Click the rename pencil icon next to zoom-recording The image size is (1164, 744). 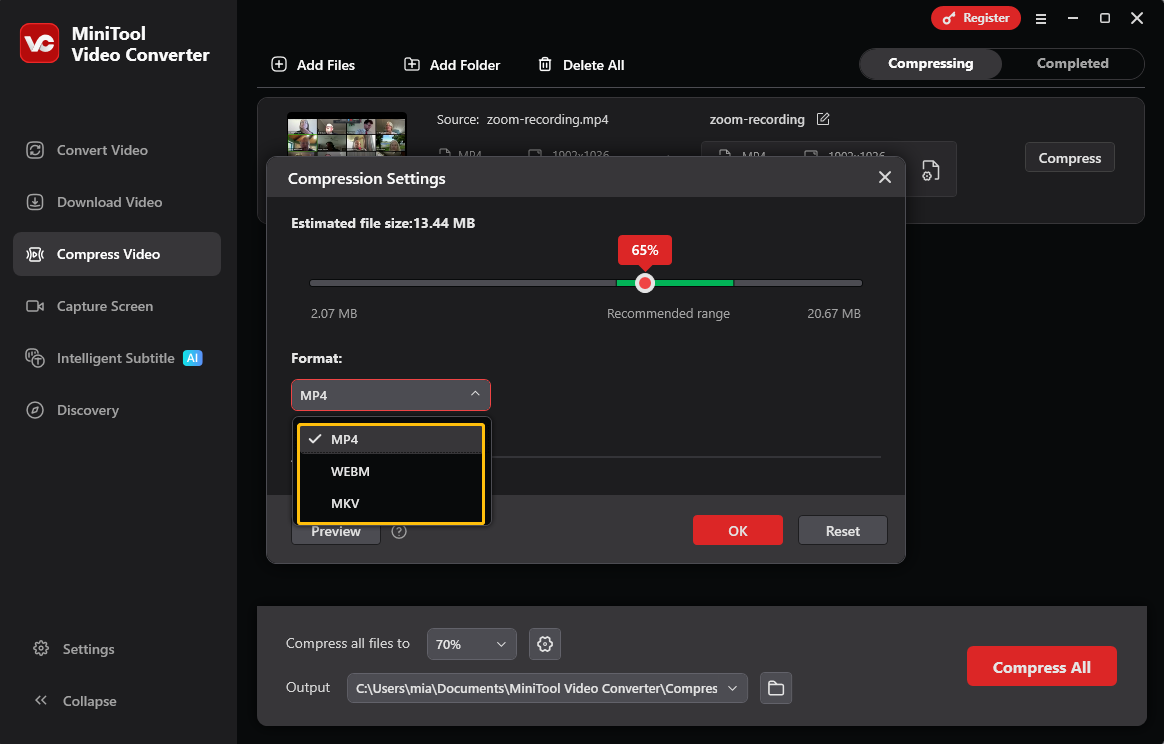(x=823, y=119)
